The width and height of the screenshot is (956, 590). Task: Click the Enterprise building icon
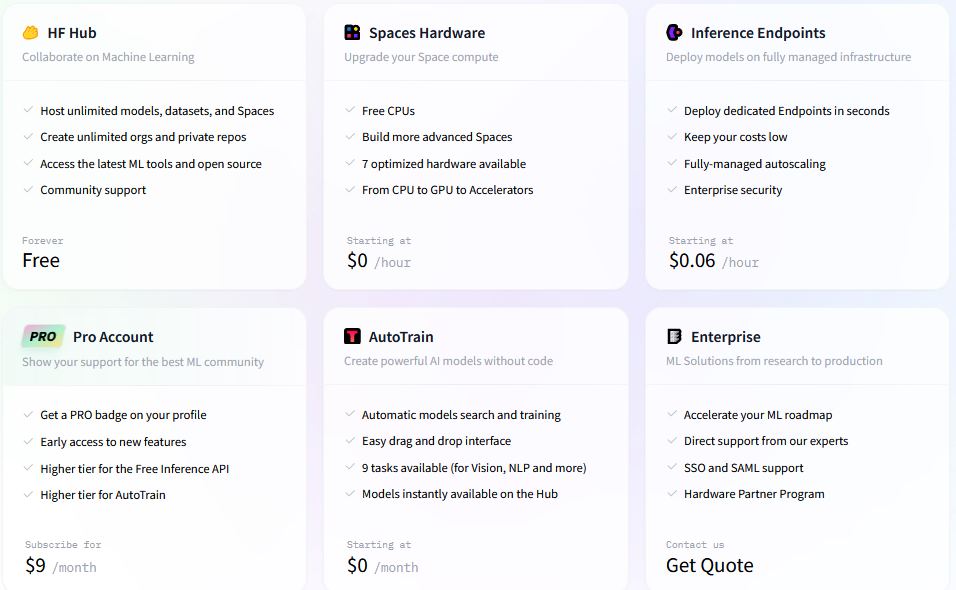click(x=674, y=336)
